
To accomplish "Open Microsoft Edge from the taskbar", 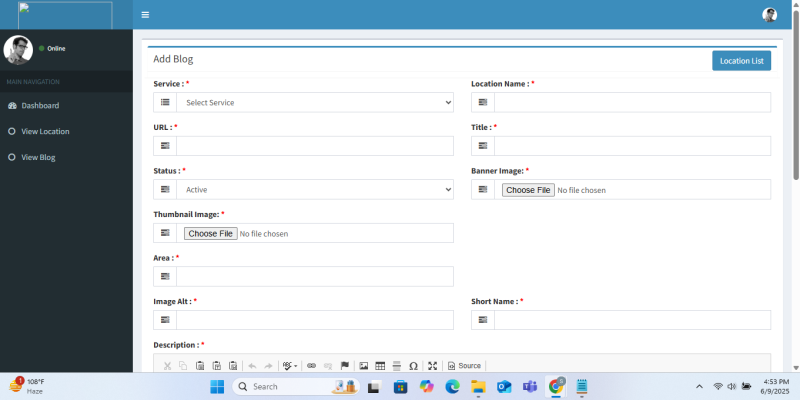I will (452, 387).
